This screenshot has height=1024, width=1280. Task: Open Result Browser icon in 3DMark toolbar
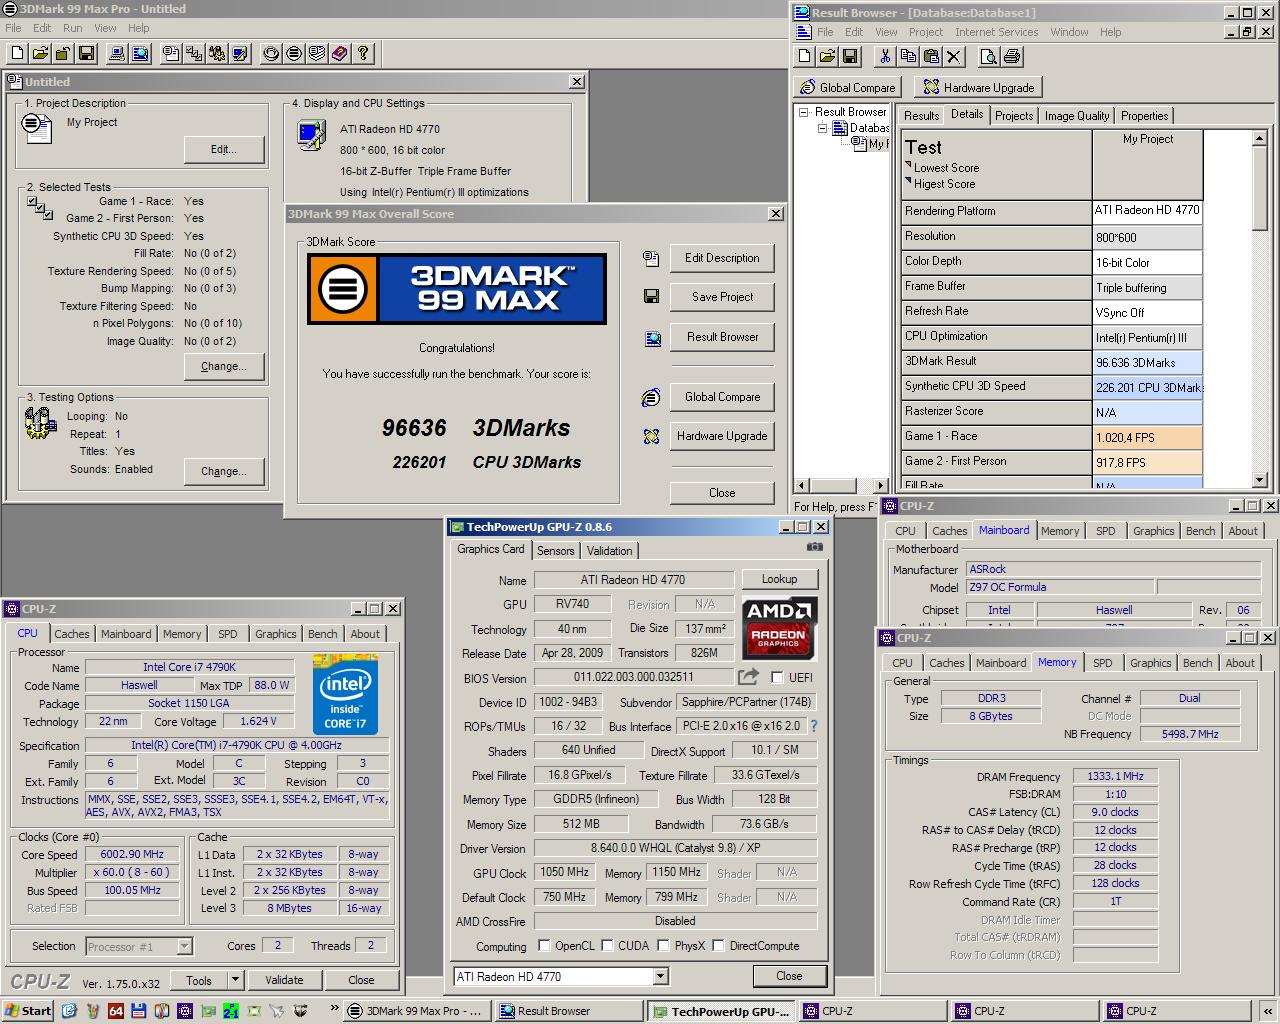point(140,54)
